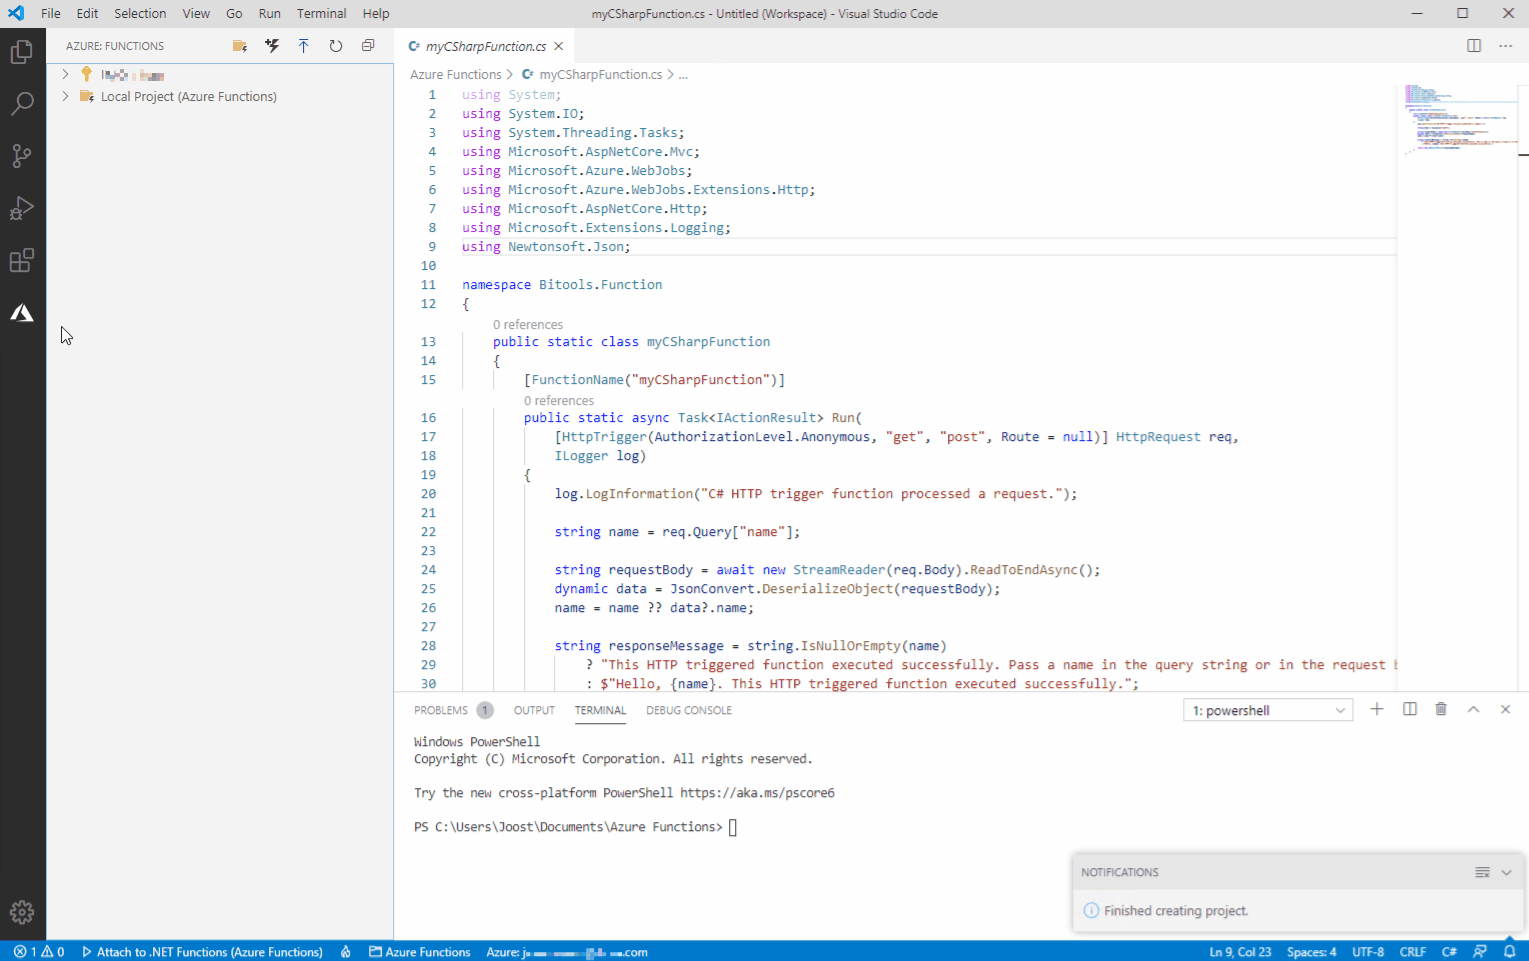Maximize the panel with the chevron-up control
Screen dimensions: 1529x961
1473,709
